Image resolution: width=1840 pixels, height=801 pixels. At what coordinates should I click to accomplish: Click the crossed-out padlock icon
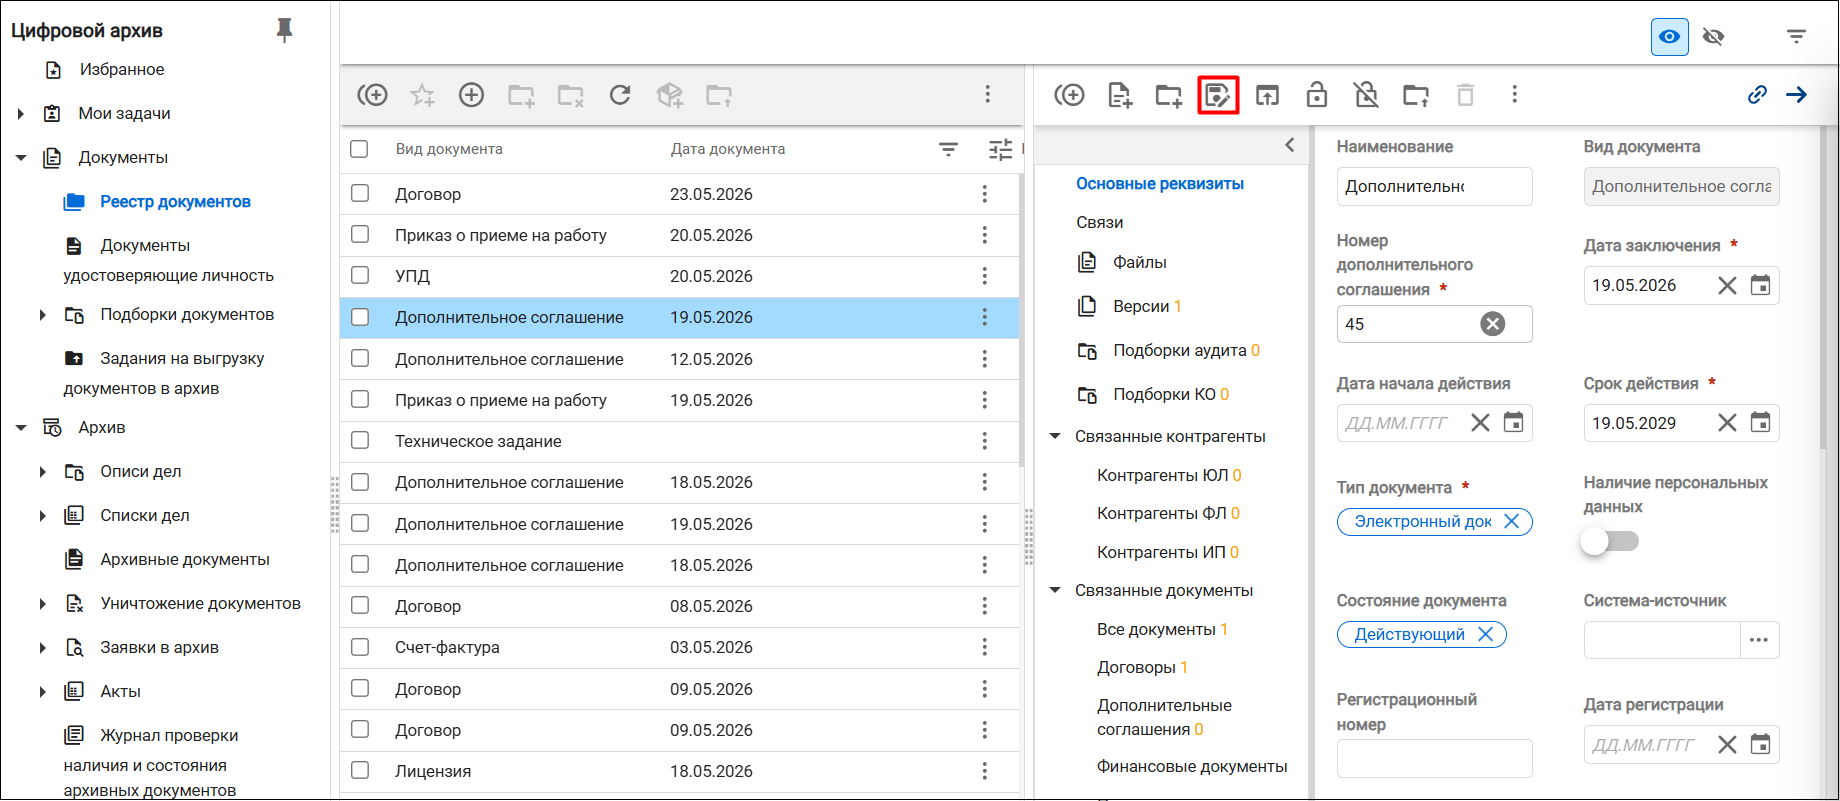tap(1366, 95)
